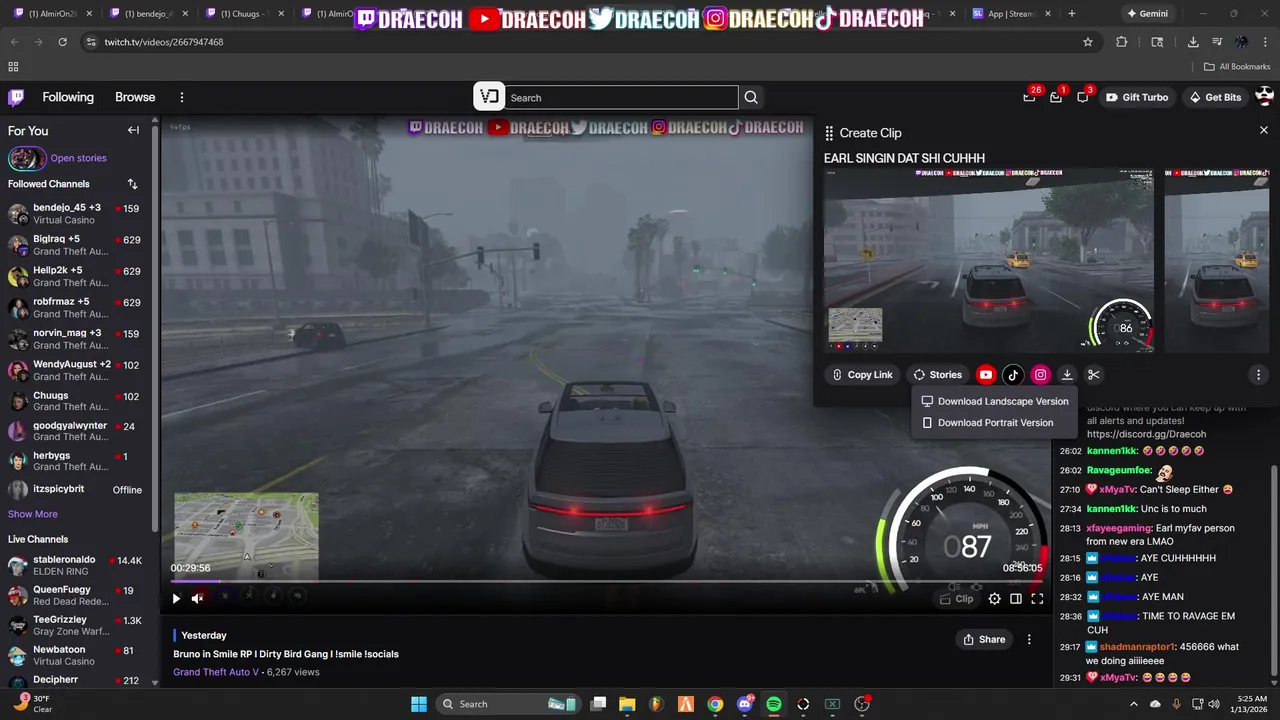1280x720 pixels.
Task: Open the bendejo_45 channel
Action: coord(76,214)
